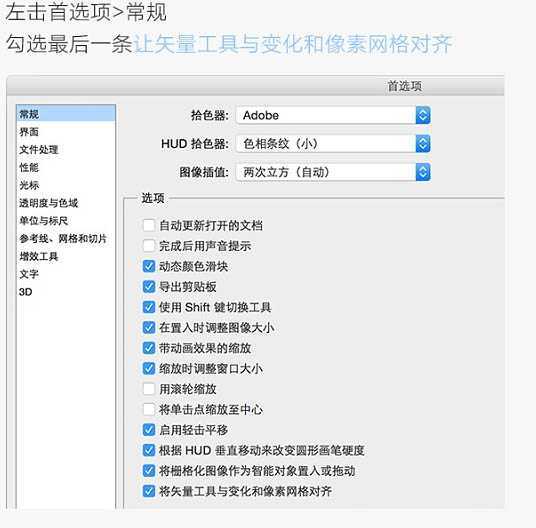Toggle 在置入时调整图像大小 checkbox
The width and height of the screenshot is (536, 528).
point(149,327)
